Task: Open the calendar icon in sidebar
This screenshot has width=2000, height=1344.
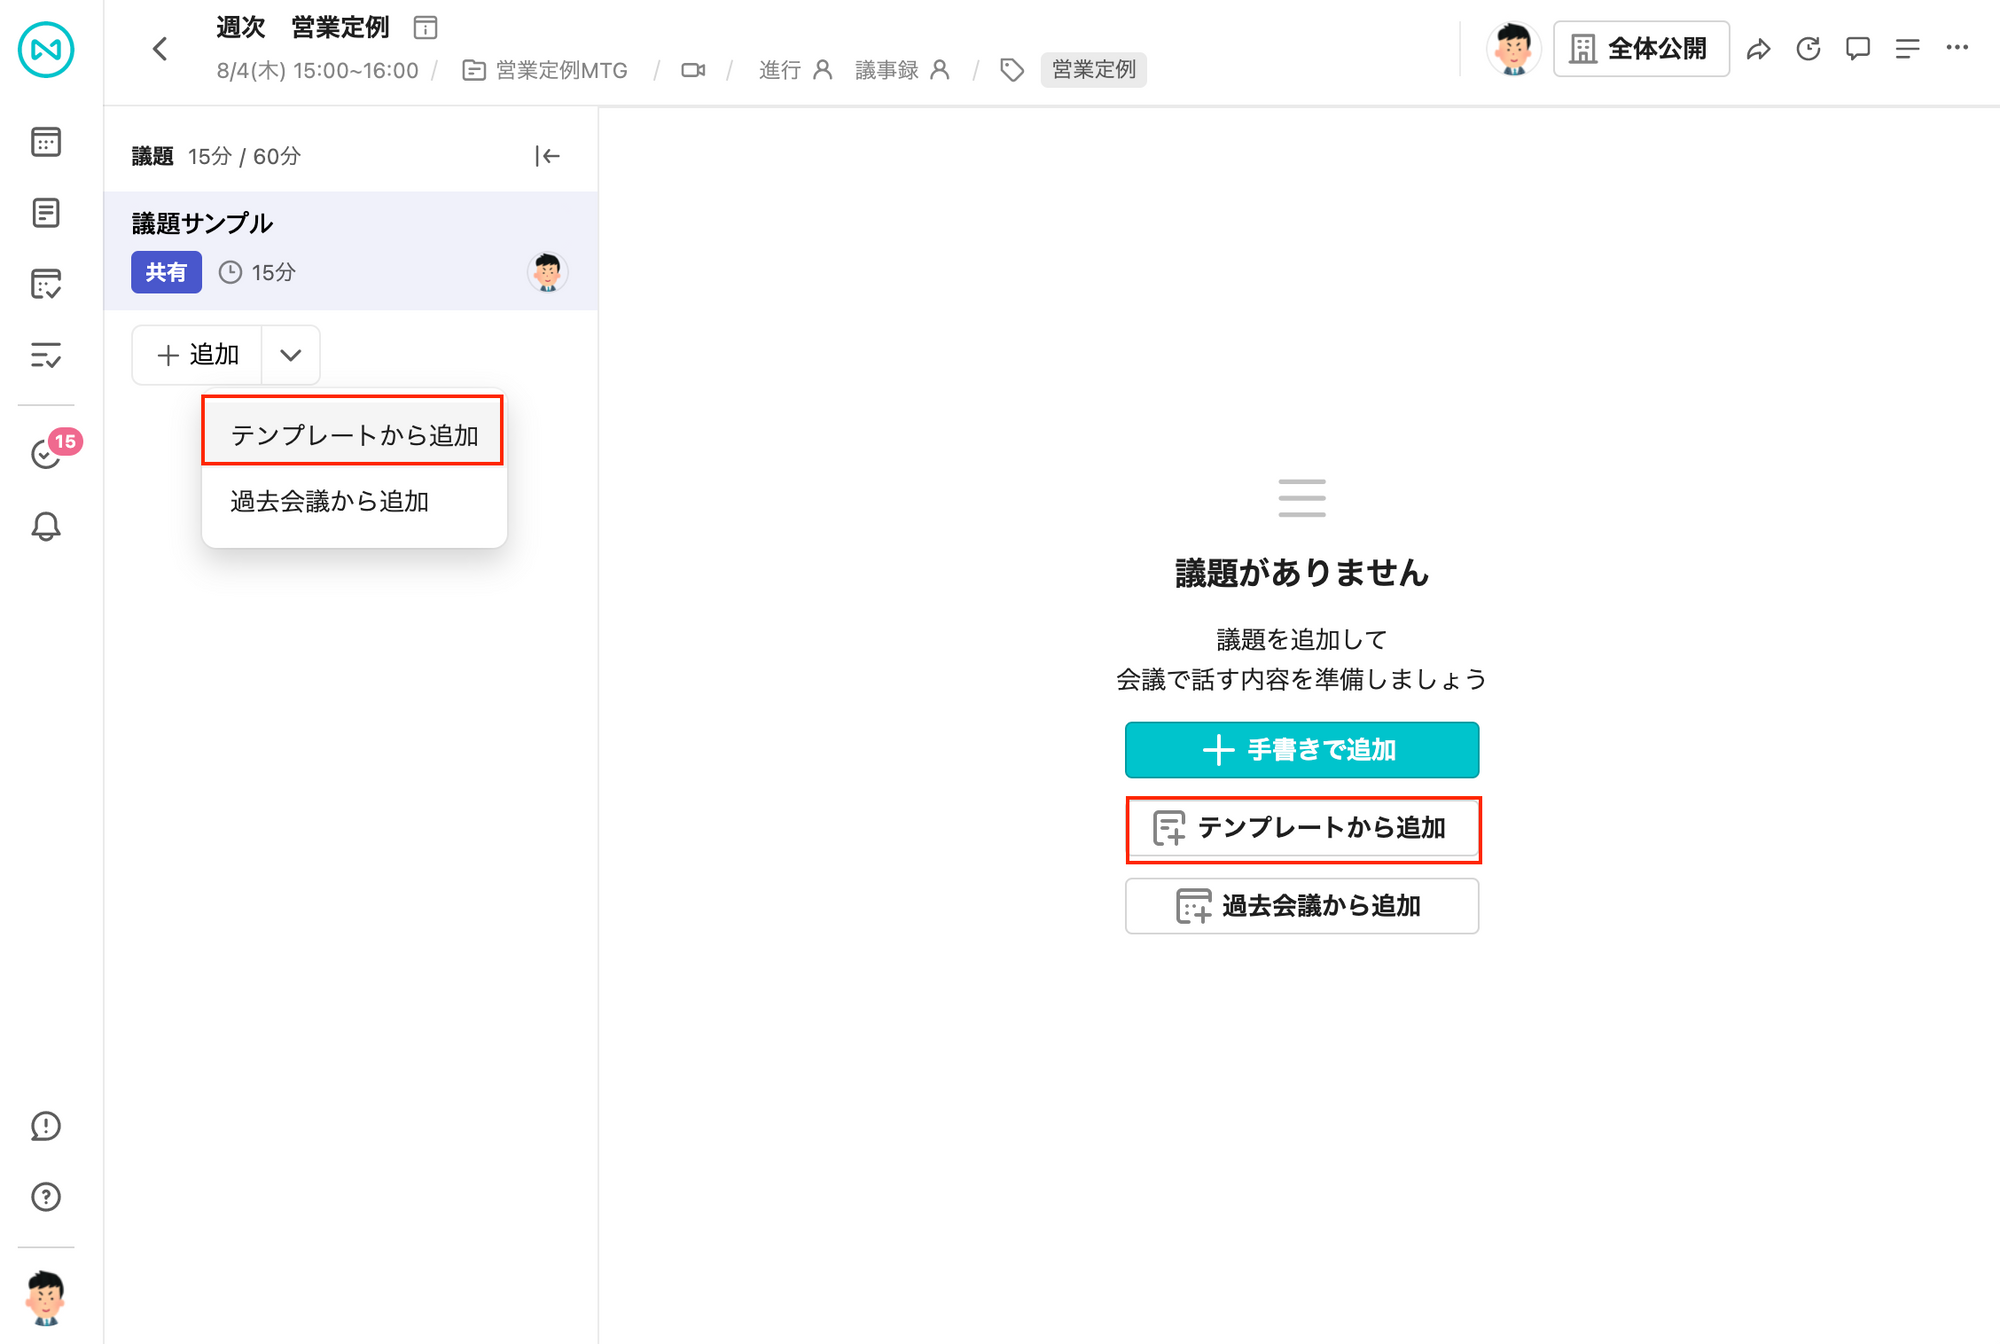Action: (x=46, y=142)
